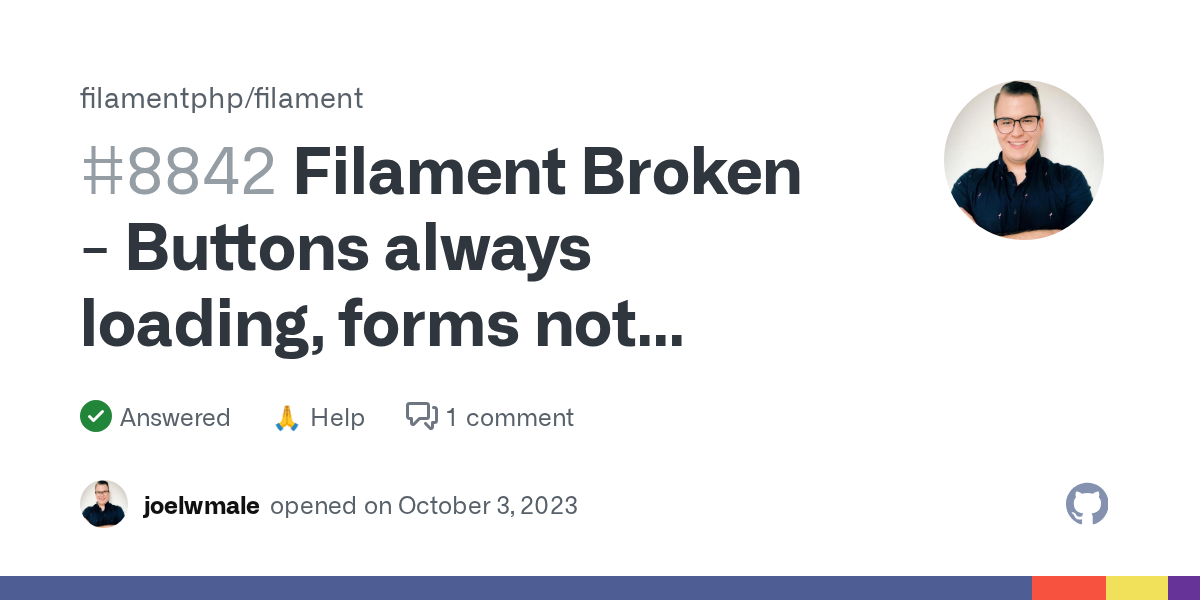Click the GitHub Octocat logo
1200x600 pixels.
click(1087, 505)
